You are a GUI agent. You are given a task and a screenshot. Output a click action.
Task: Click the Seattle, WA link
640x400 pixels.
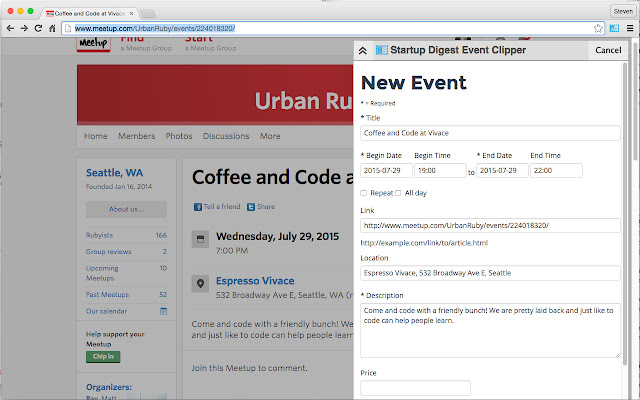tap(114, 173)
